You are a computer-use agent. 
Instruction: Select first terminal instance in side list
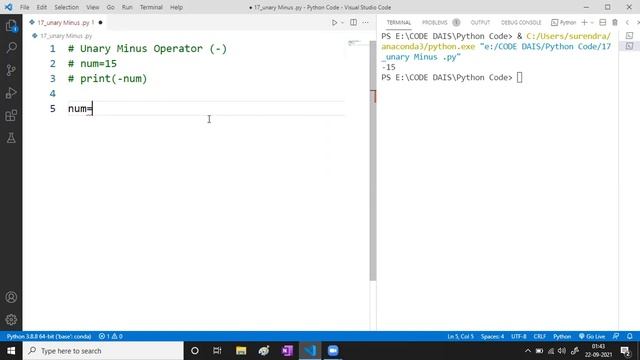coord(629,36)
